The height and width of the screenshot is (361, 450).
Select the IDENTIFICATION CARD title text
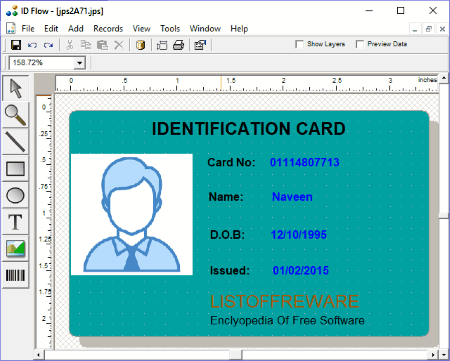[x=248, y=129]
